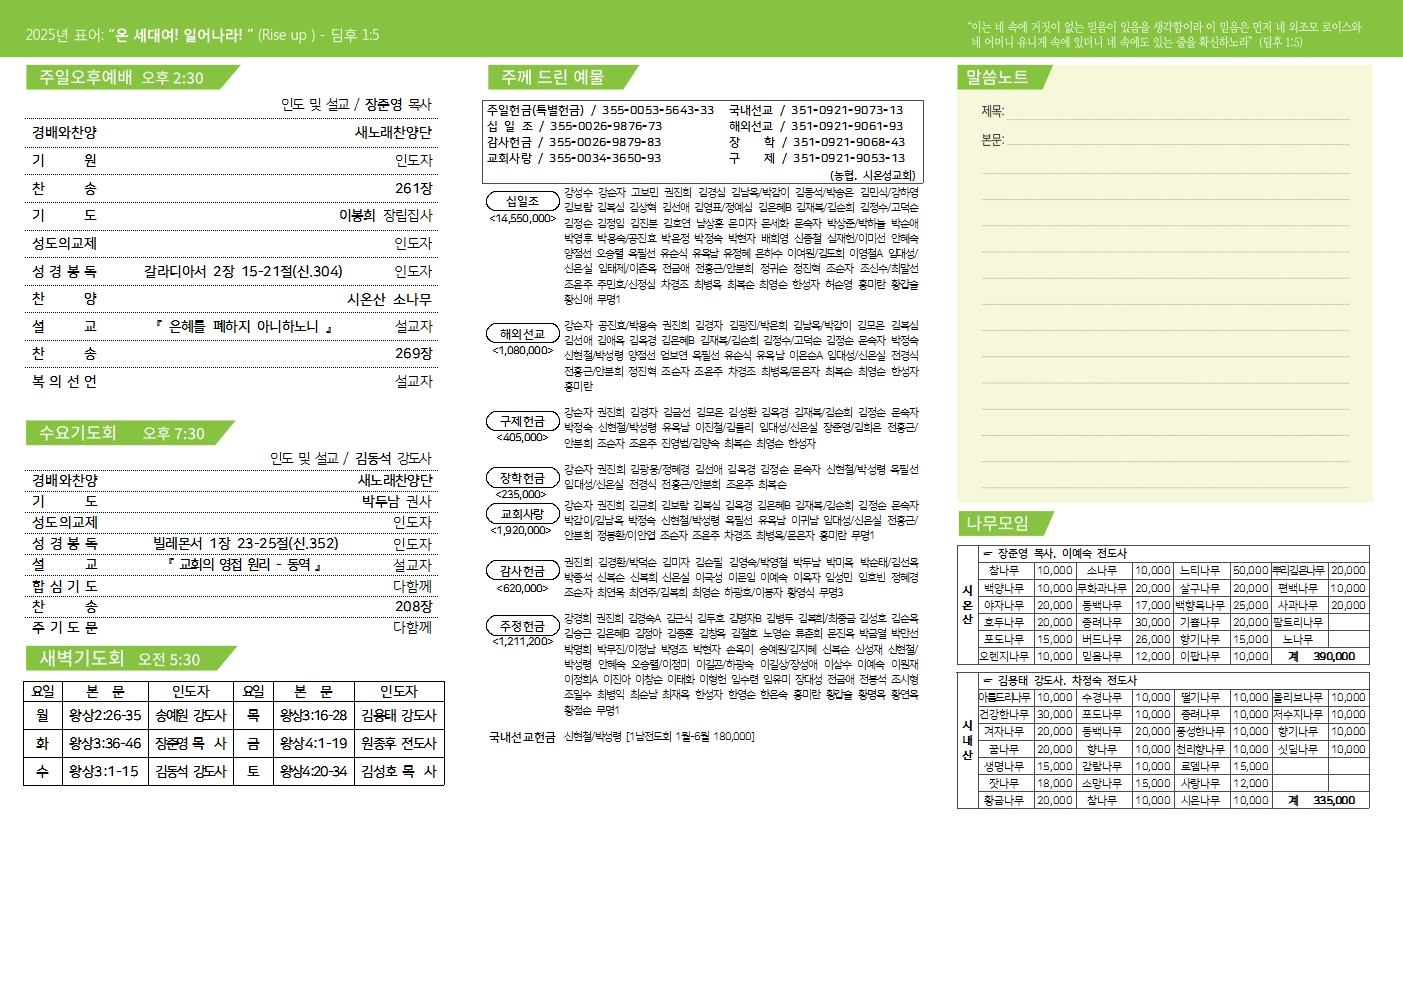Click the passage '빌레몬서 1장 23-25절(신.352)'
The width and height of the screenshot is (1403, 992).
pos(246,543)
